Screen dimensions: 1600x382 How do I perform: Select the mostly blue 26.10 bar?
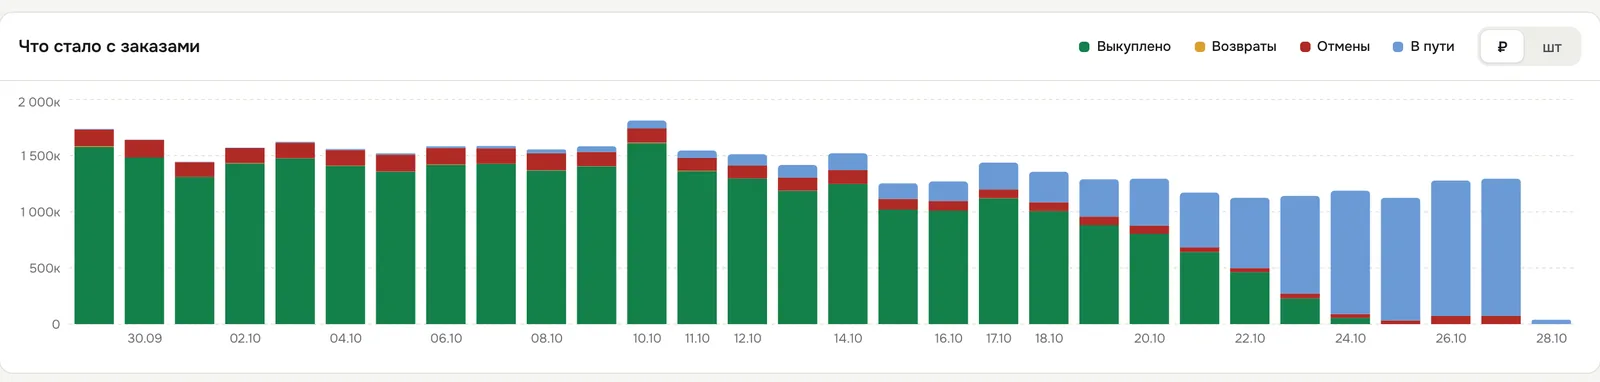pyautogui.click(x=1451, y=252)
